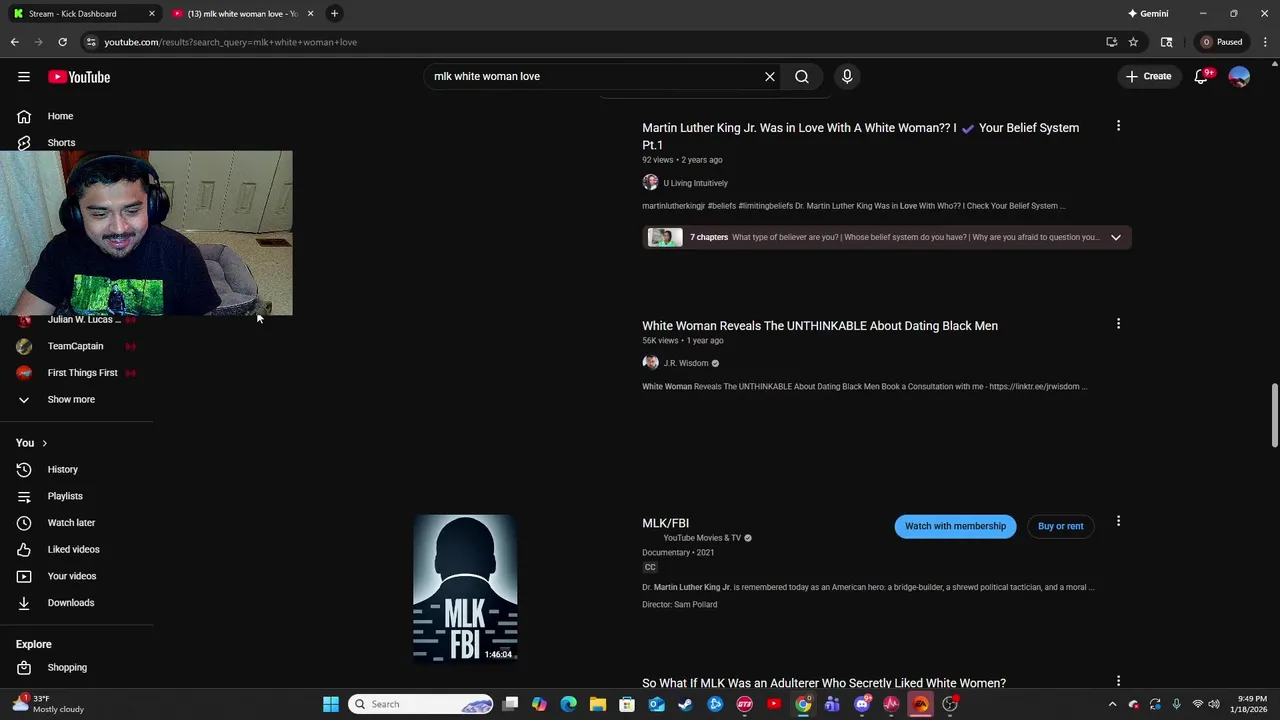Open three-dot menu for White Woman Reveals video

pyautogui.click(x=1118, y=324)
